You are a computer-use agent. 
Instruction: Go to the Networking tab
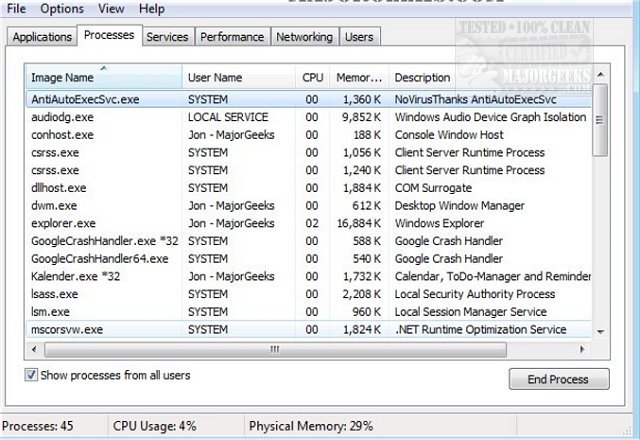(304, 37)
